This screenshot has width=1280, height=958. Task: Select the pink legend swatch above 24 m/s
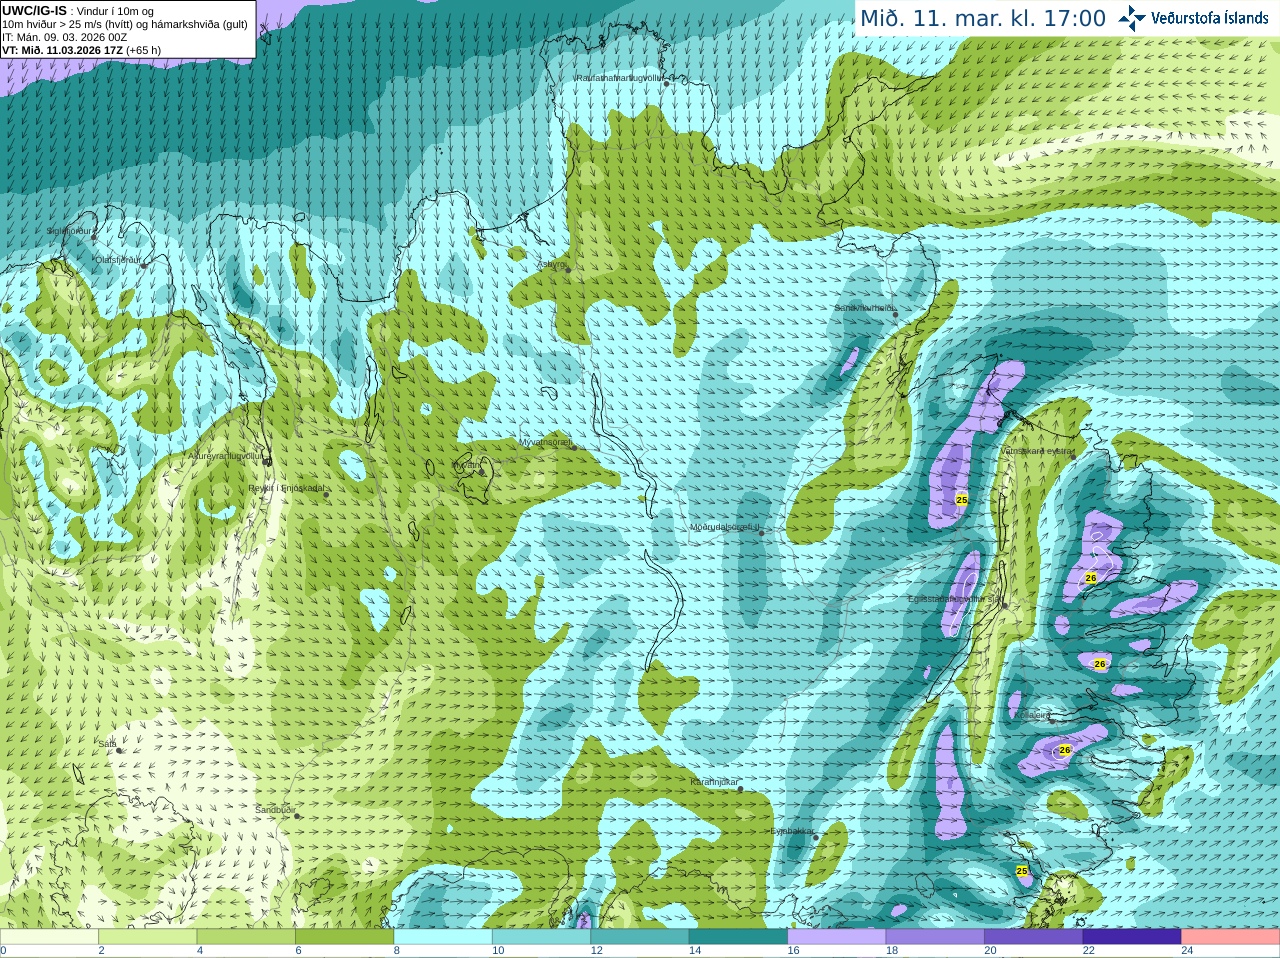[1231, 937]
